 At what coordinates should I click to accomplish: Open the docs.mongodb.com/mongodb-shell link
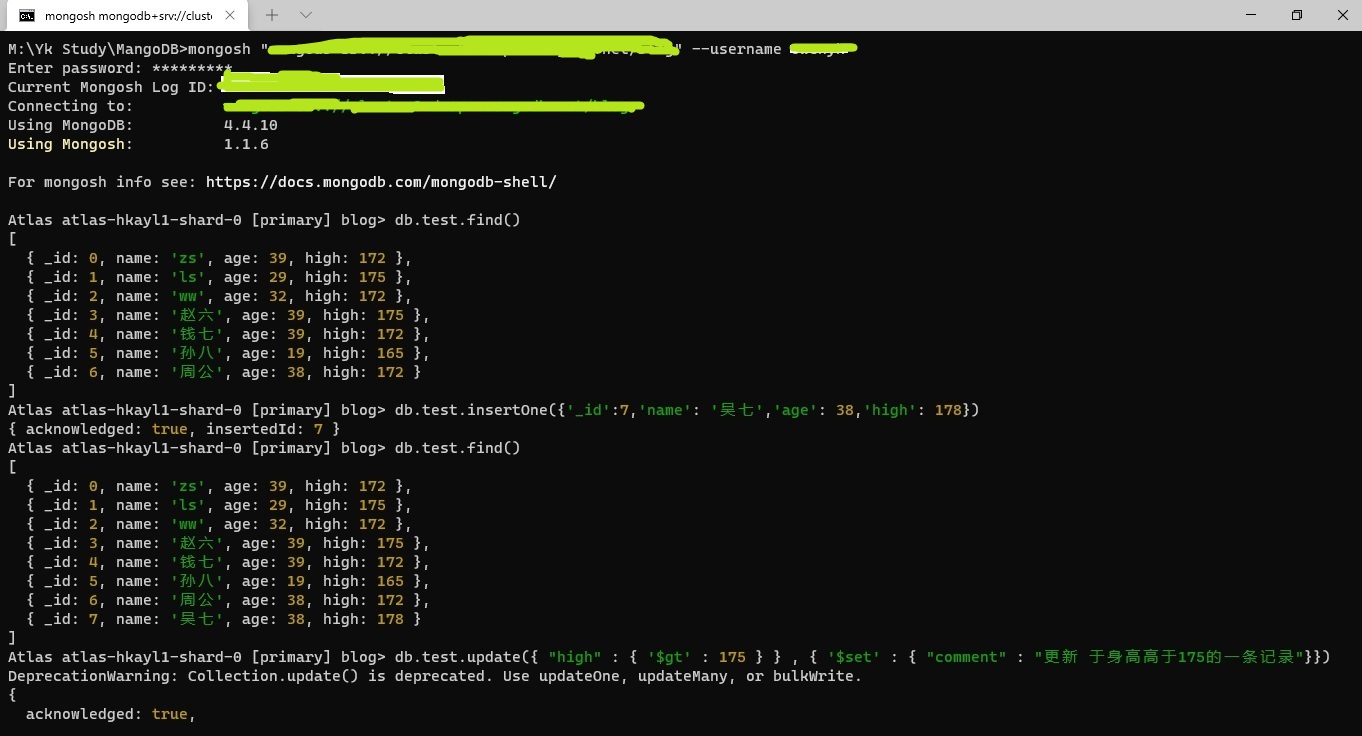coord(381,182)
